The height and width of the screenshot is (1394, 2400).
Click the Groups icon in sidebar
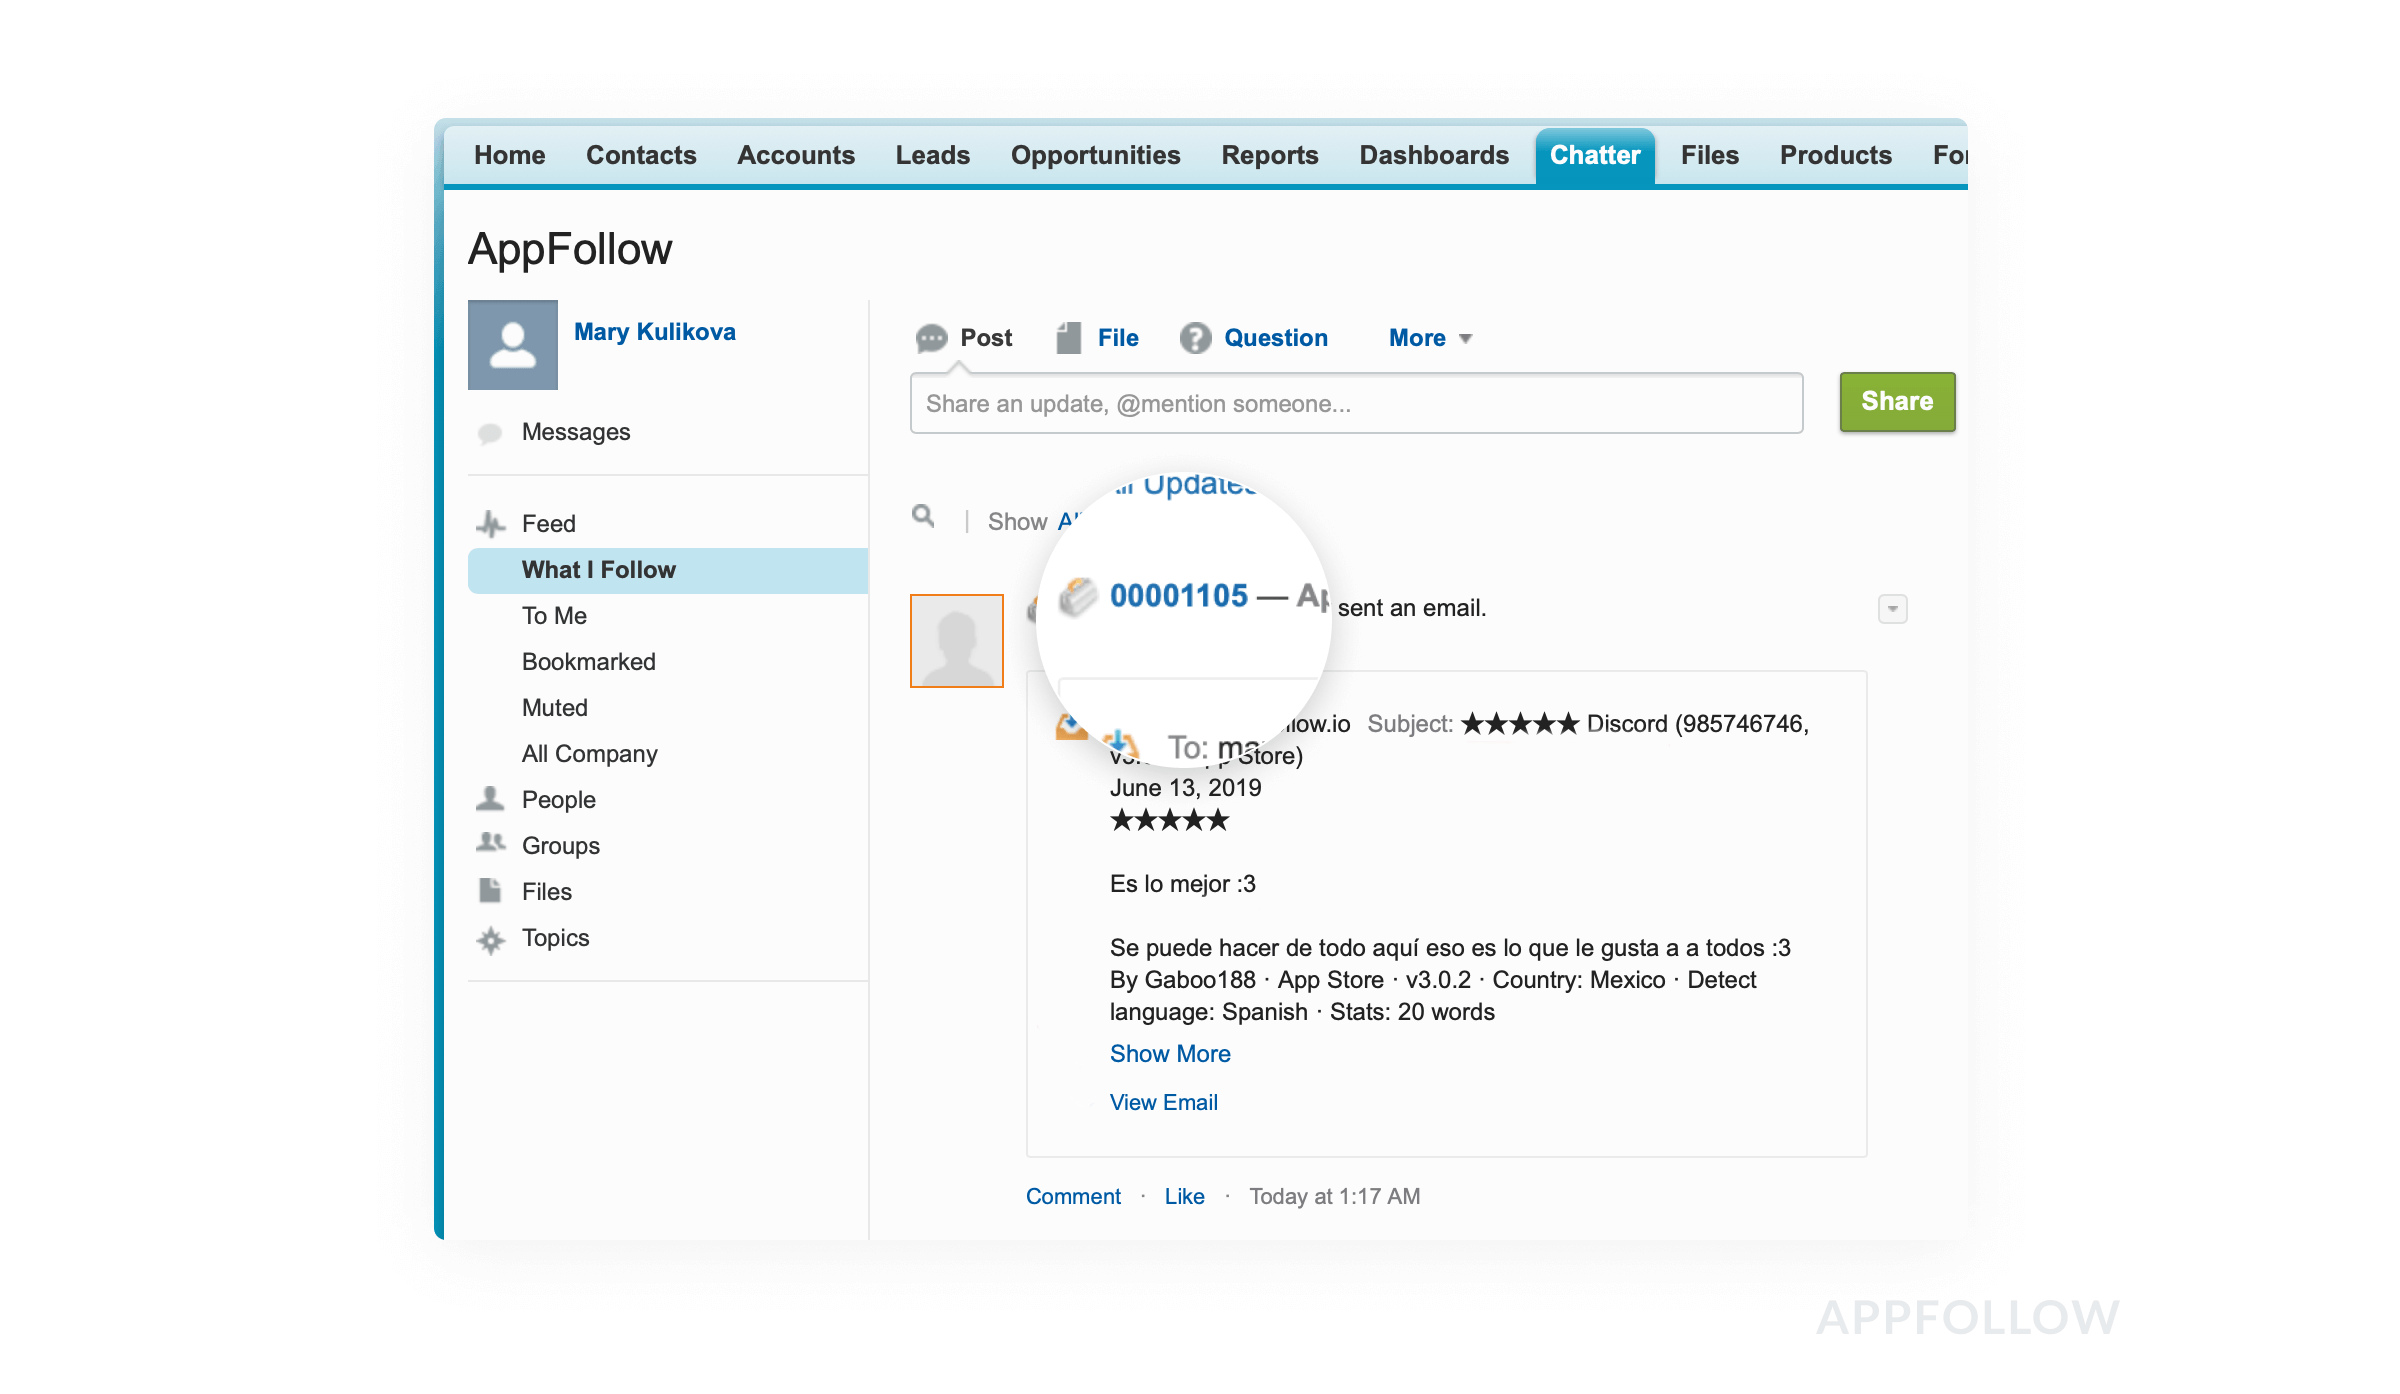pos(490,844)
